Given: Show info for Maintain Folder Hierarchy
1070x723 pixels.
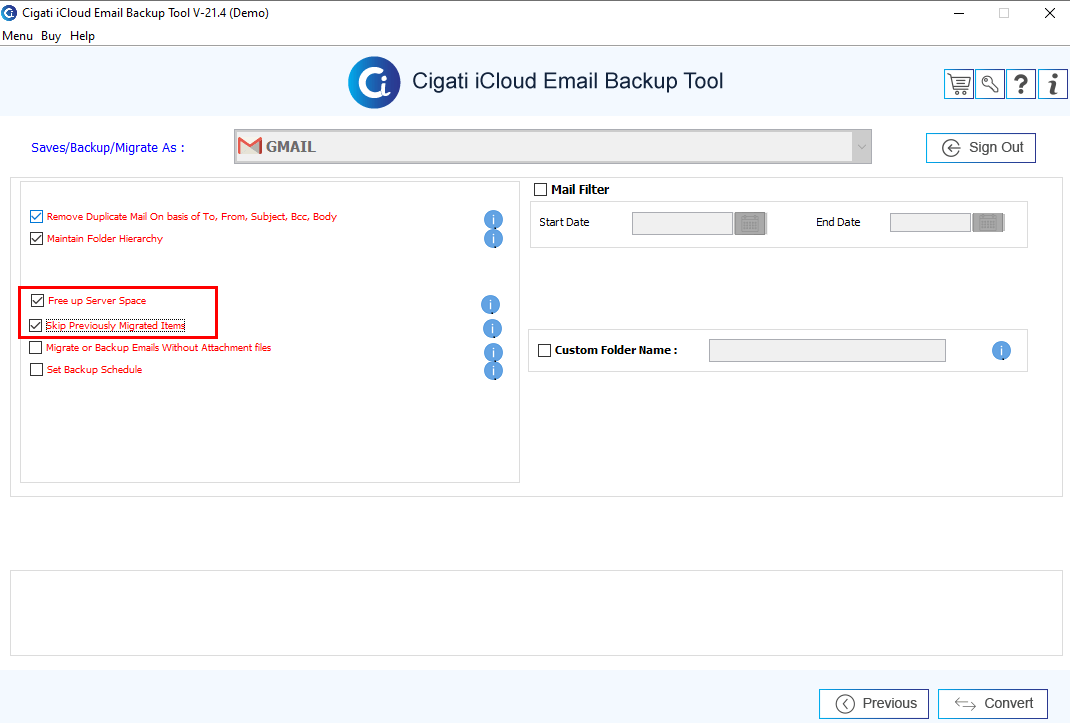Looking at the screenshot, I should pos(493,238).
